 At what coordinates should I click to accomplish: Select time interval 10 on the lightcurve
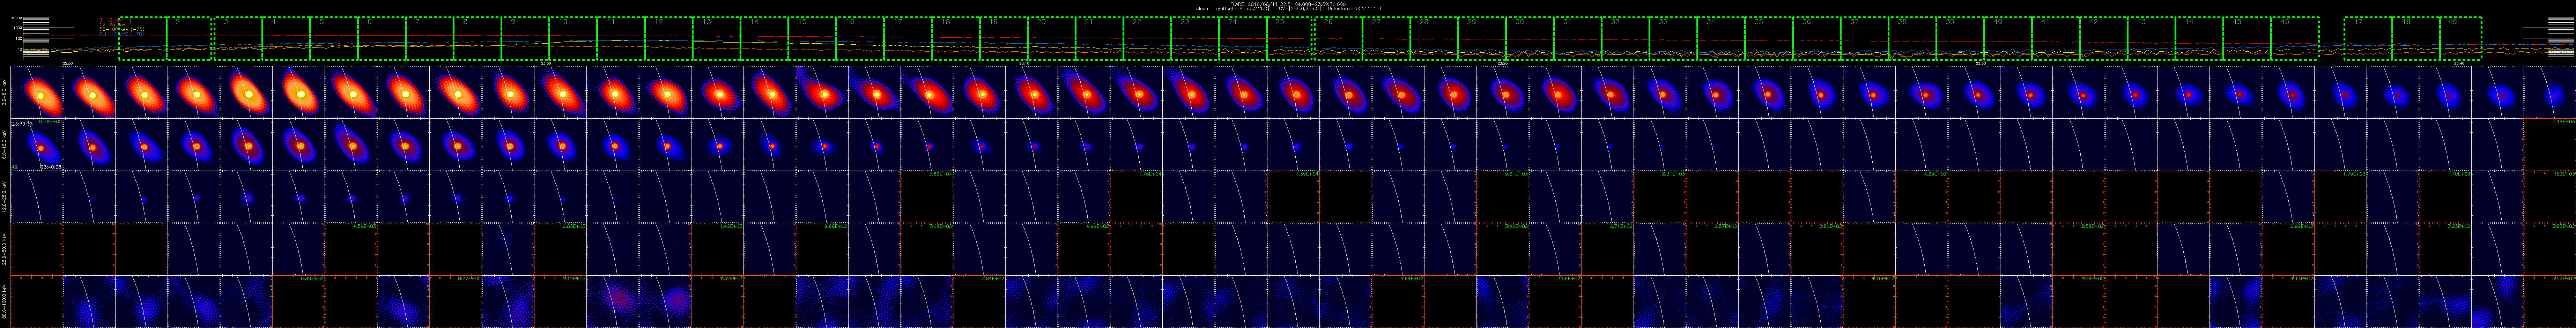[574, 38]
